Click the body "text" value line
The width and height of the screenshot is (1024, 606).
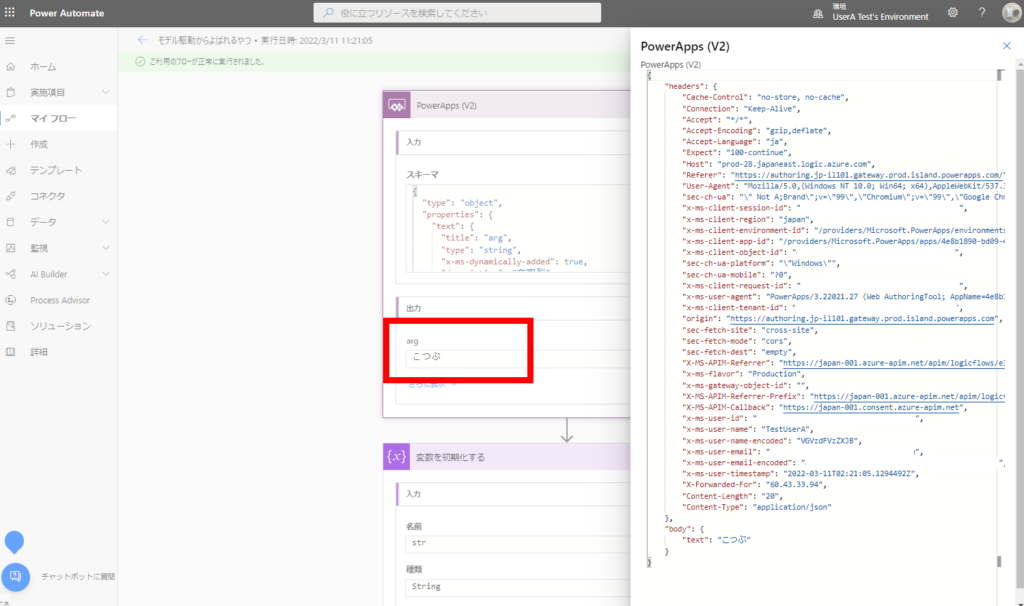coord(717,540)
